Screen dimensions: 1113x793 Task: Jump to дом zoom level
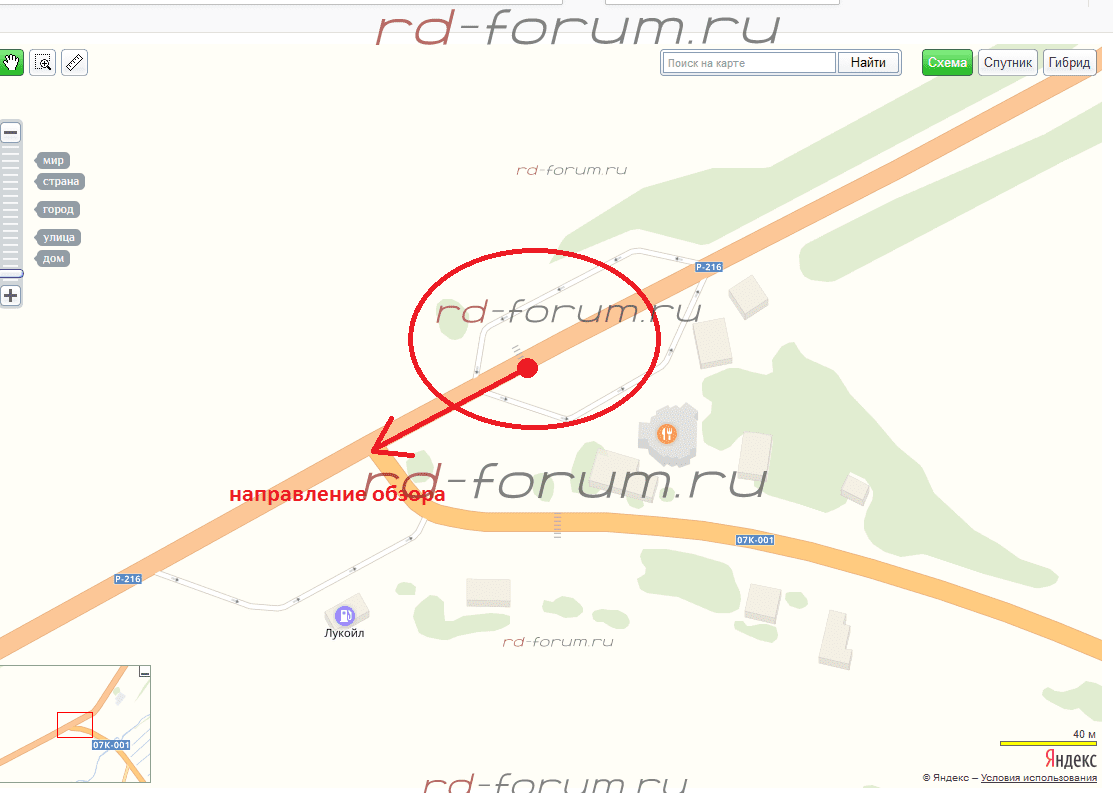point(53,258)
